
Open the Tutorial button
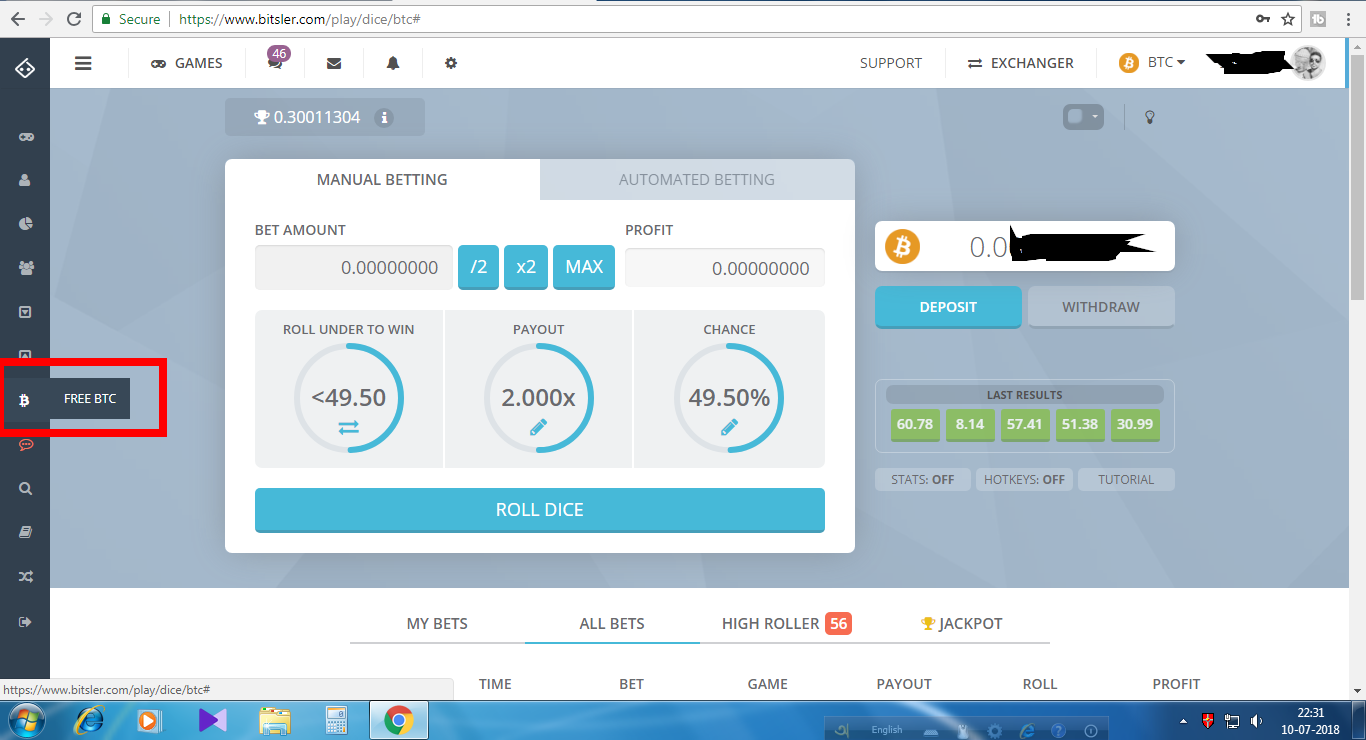pos(1126,479)
